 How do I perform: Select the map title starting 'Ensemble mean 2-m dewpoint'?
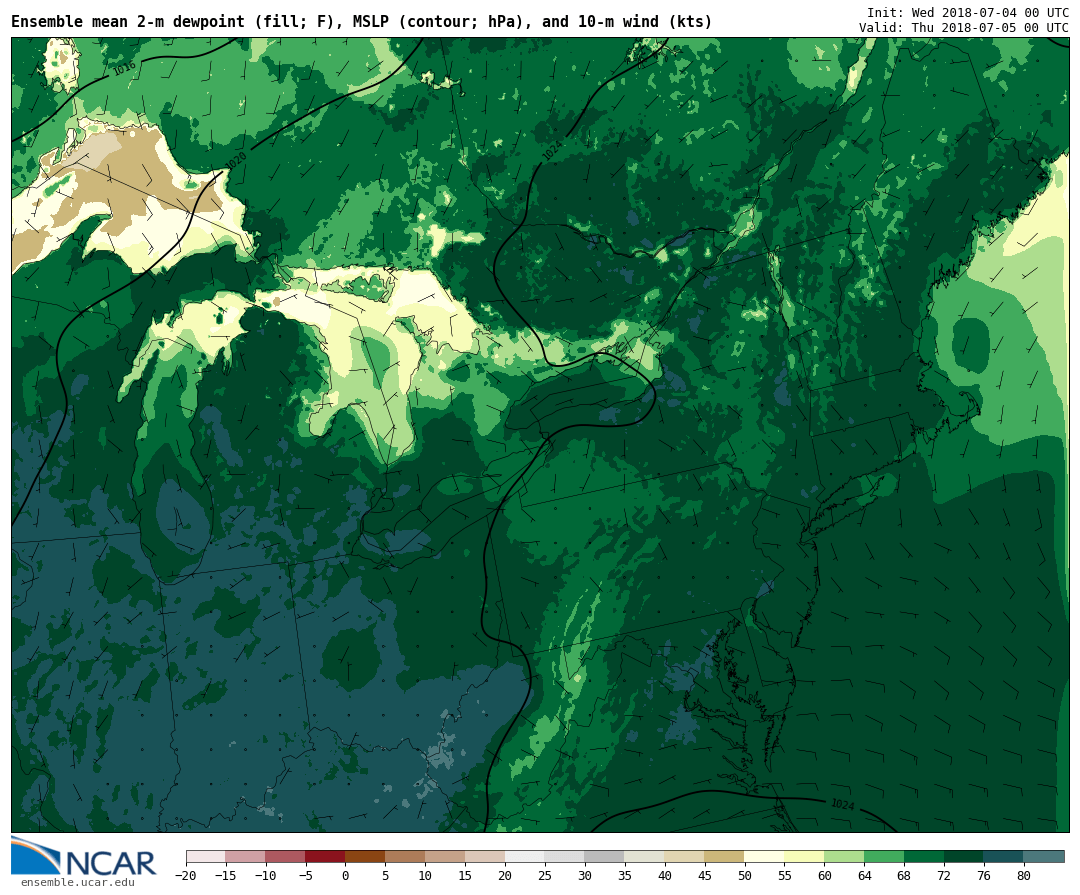tap(362, 22)
